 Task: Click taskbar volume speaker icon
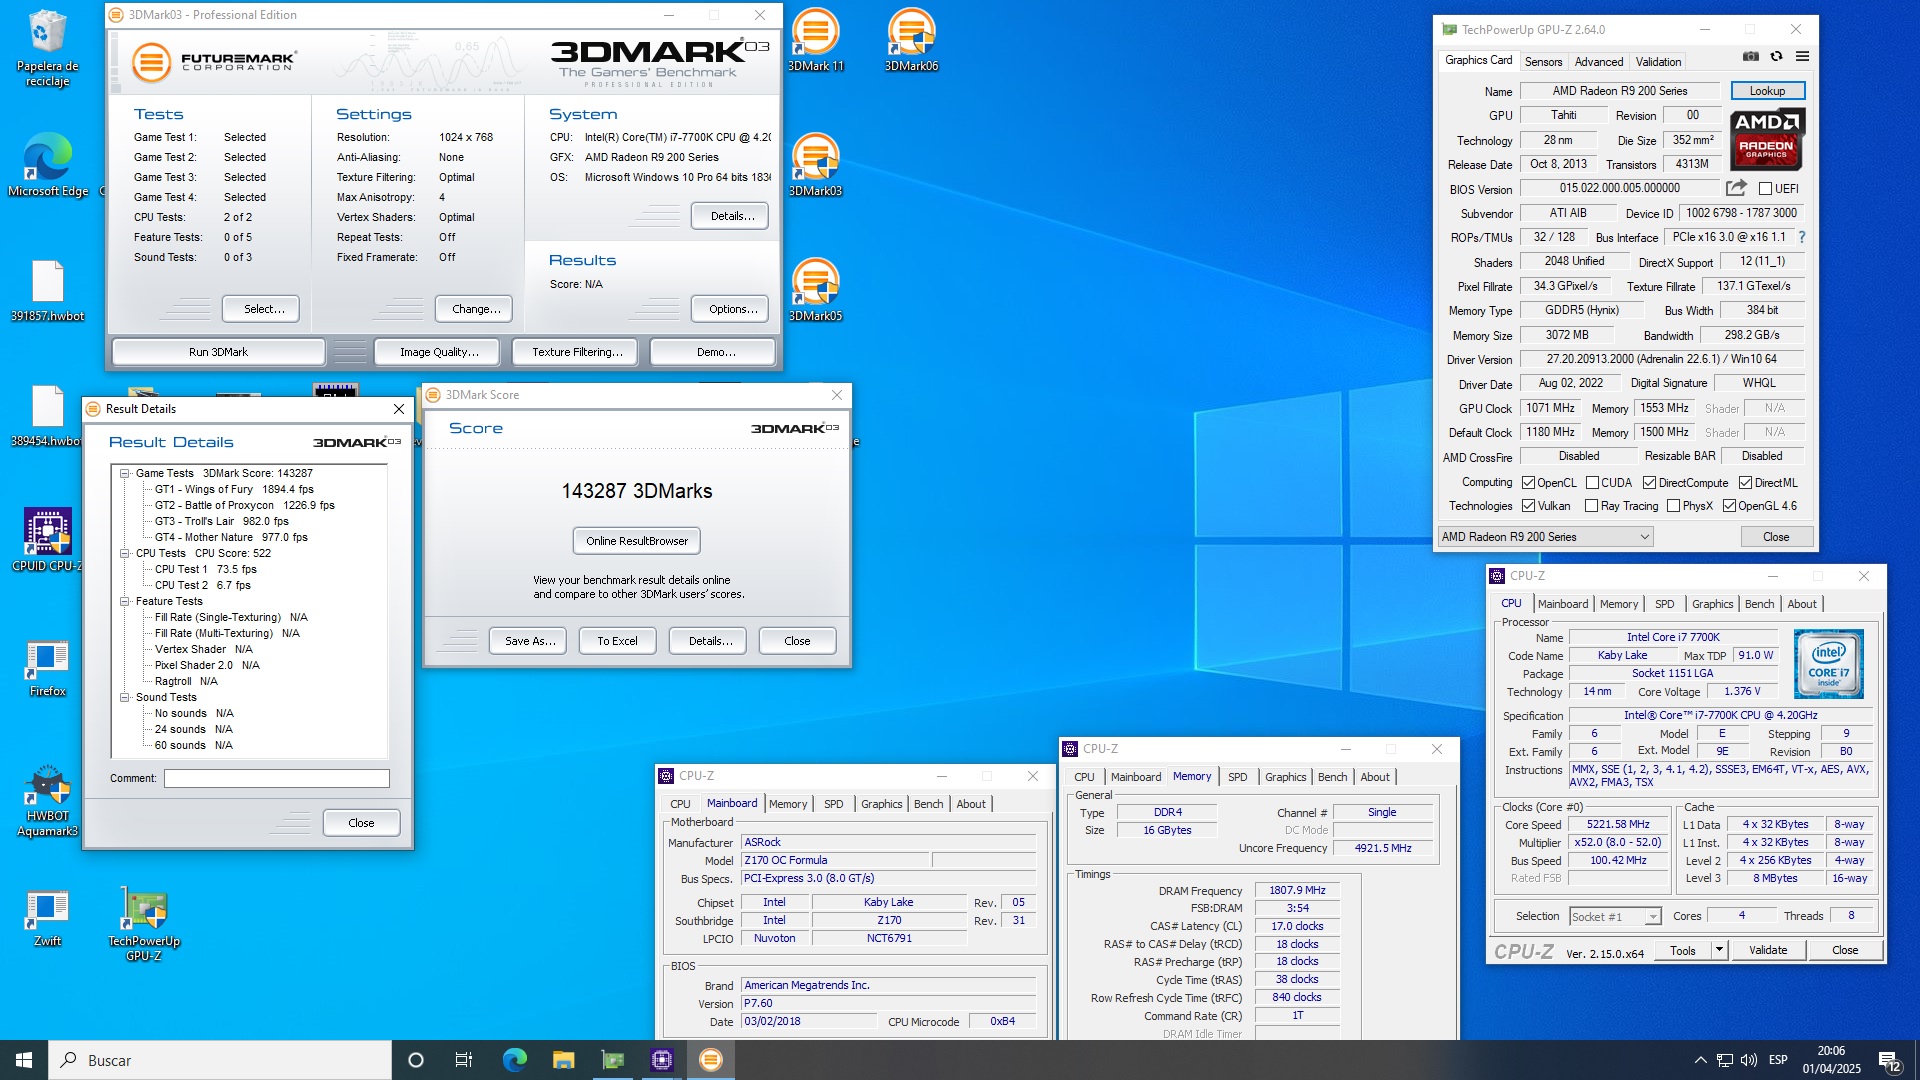tap(1748, 1060)
